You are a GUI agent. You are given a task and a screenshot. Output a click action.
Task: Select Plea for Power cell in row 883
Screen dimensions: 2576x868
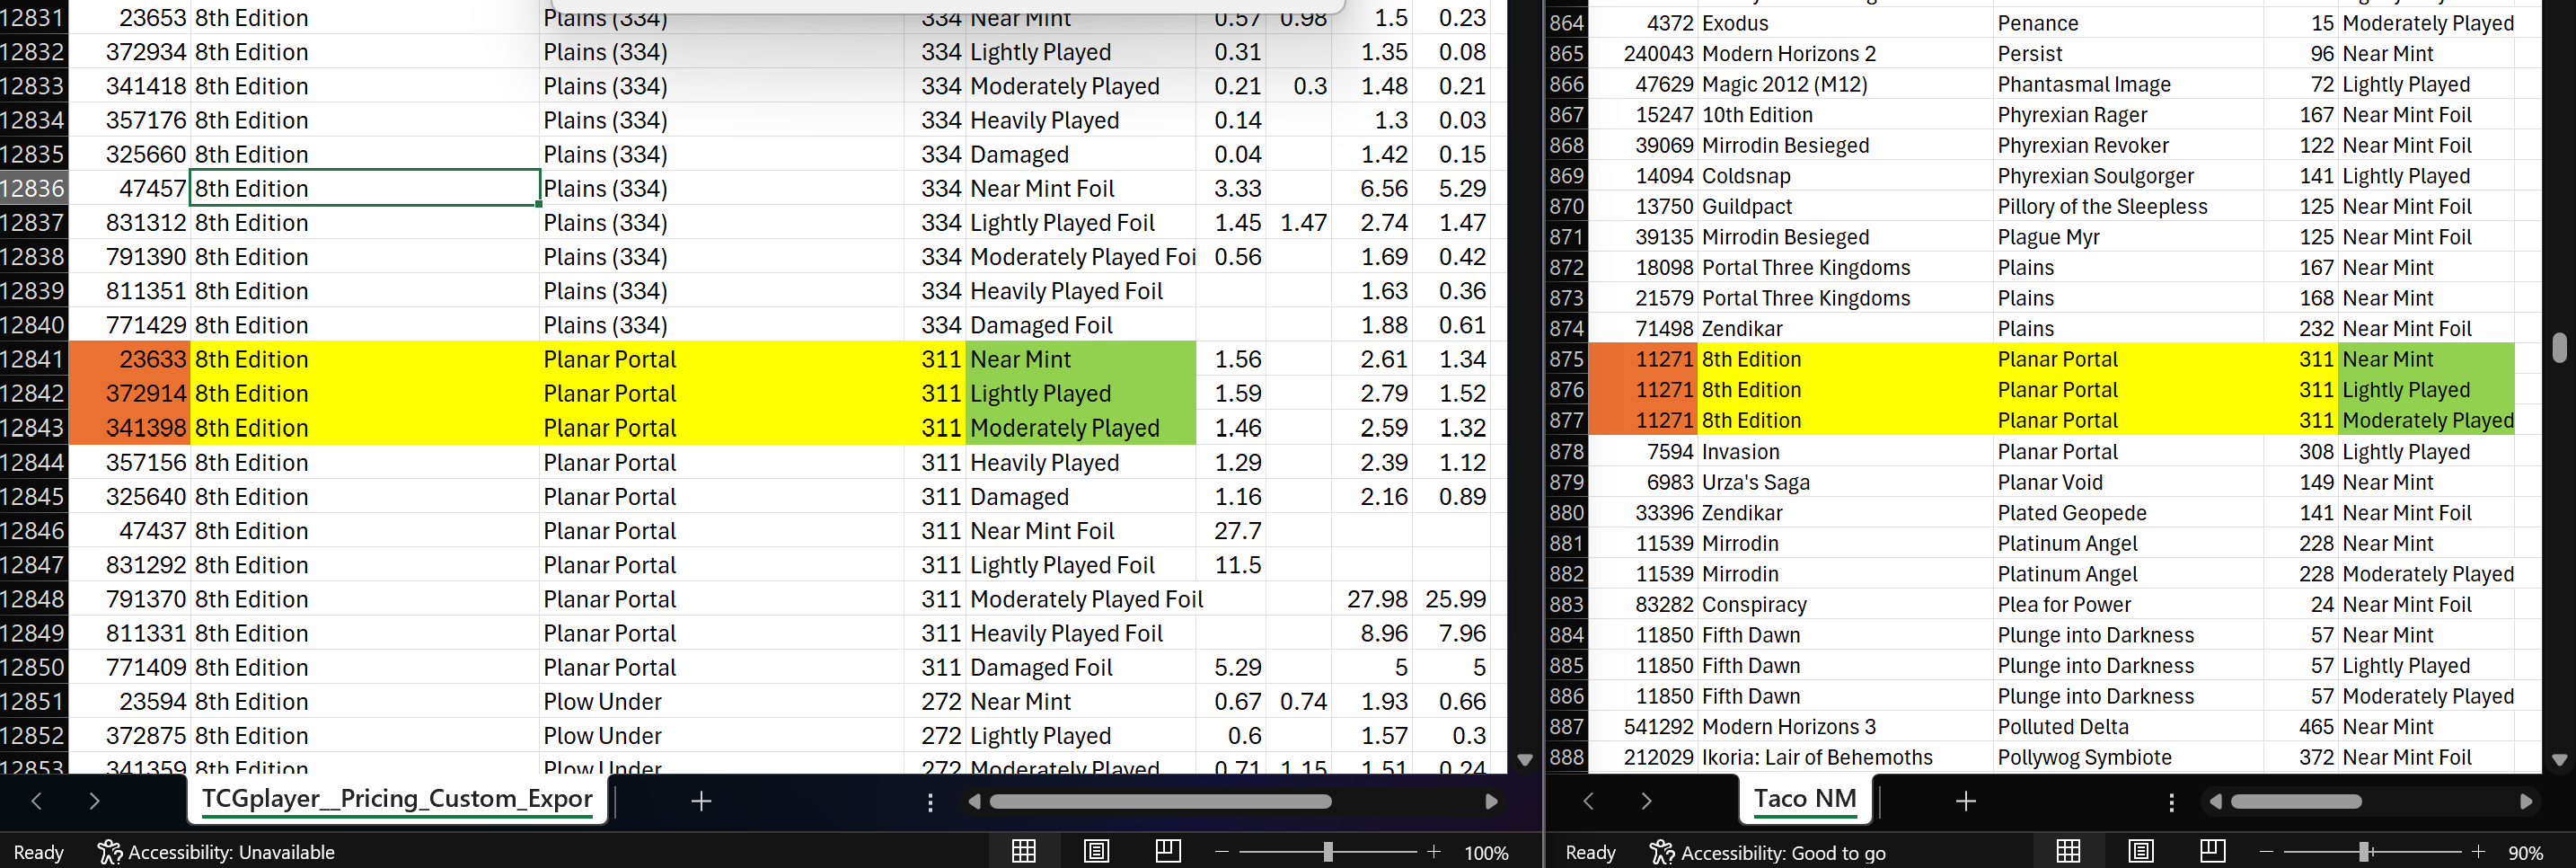click(x=2127, y=604)
